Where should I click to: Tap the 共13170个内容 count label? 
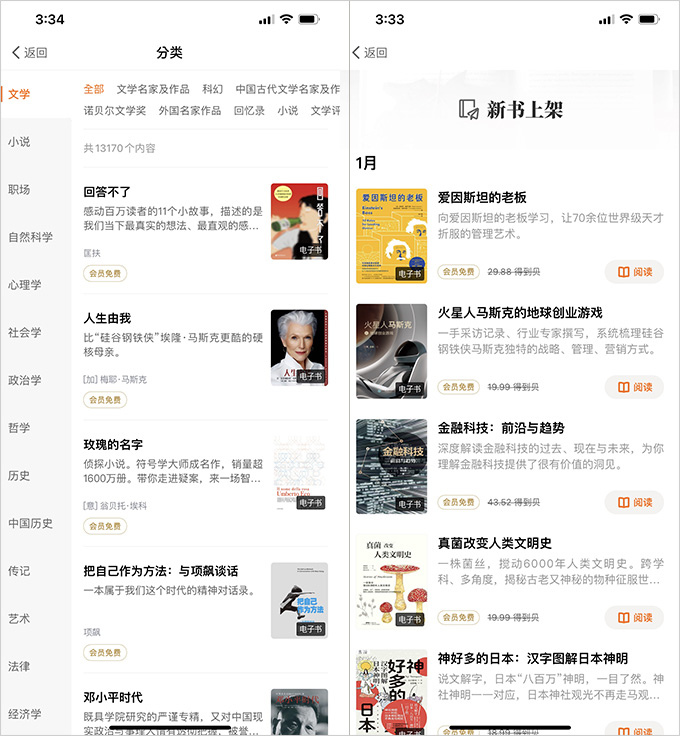pyautogui.click(x=119, y=148)
